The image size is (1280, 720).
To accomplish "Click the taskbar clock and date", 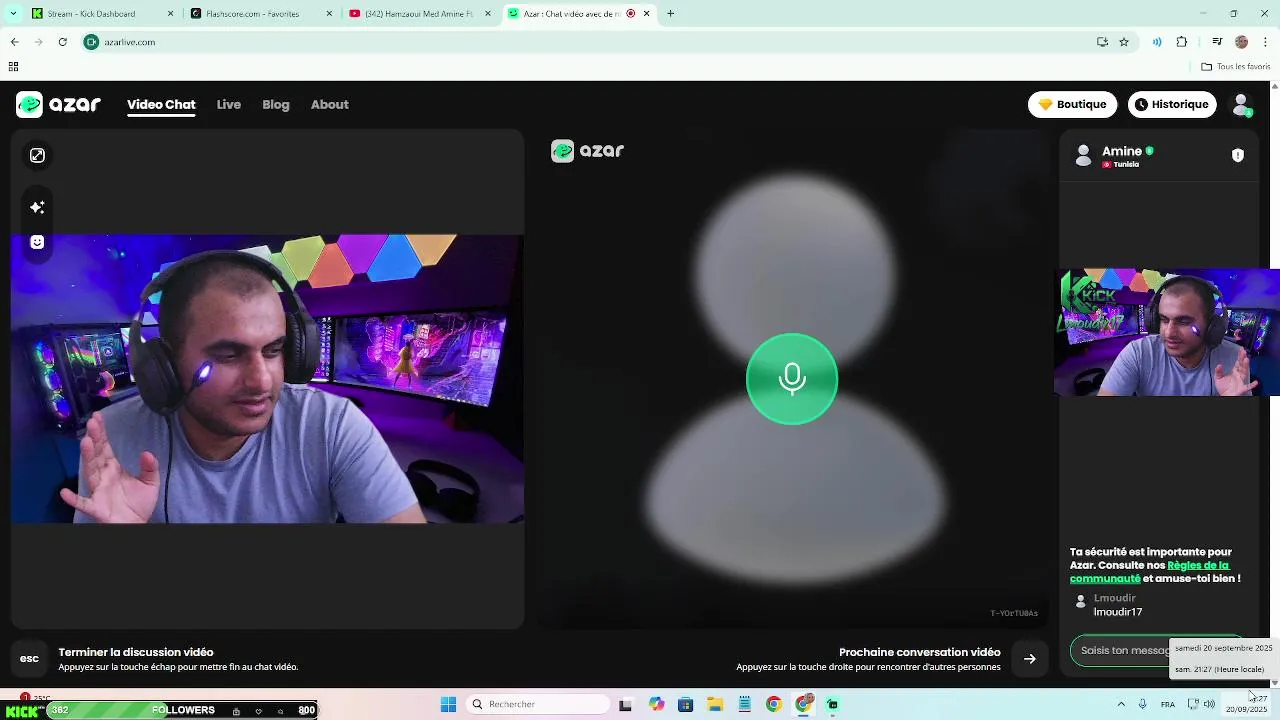I will (1247, 704).
